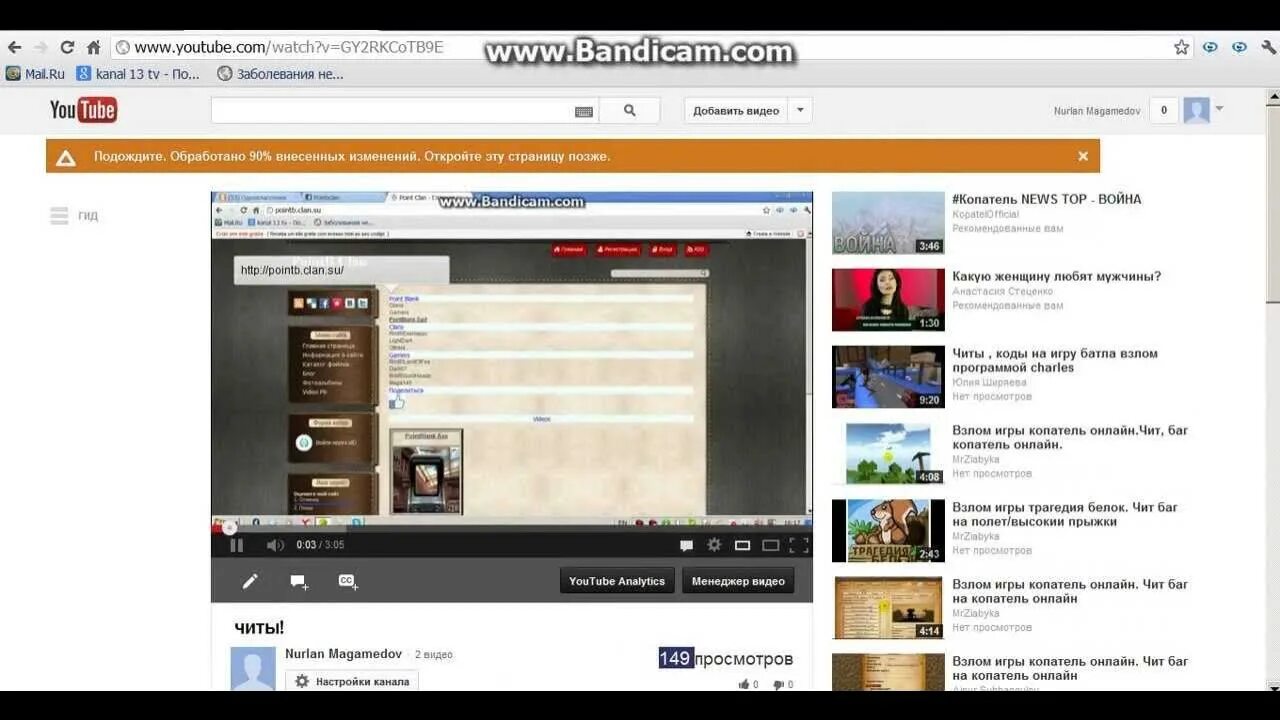This screenshot has height=720, width=1280.
Task: Open Настройки канала channel settings
Action: [x=352, y=681]
